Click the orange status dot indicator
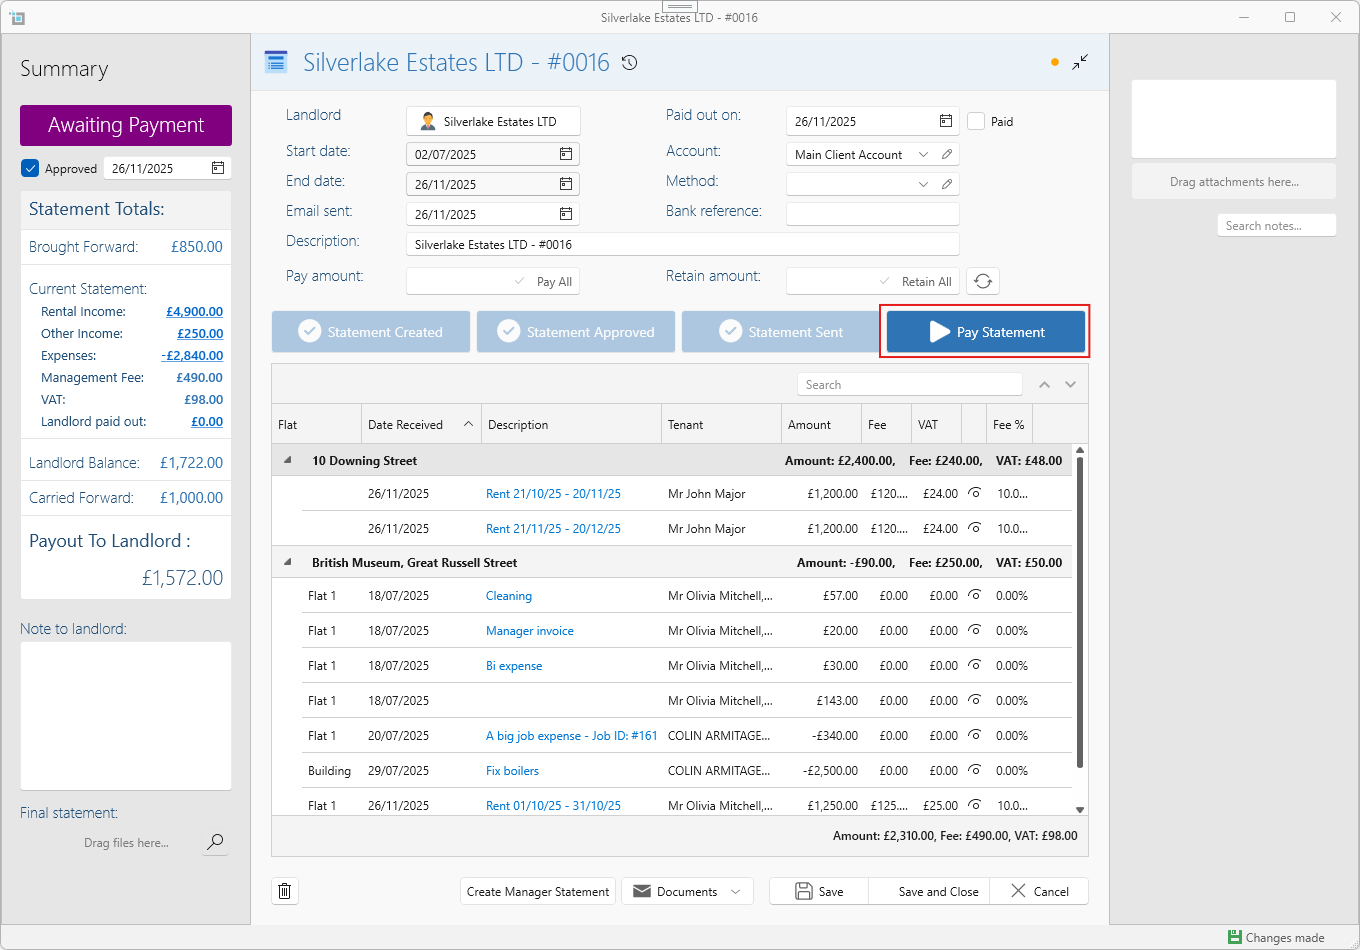 1055,62
